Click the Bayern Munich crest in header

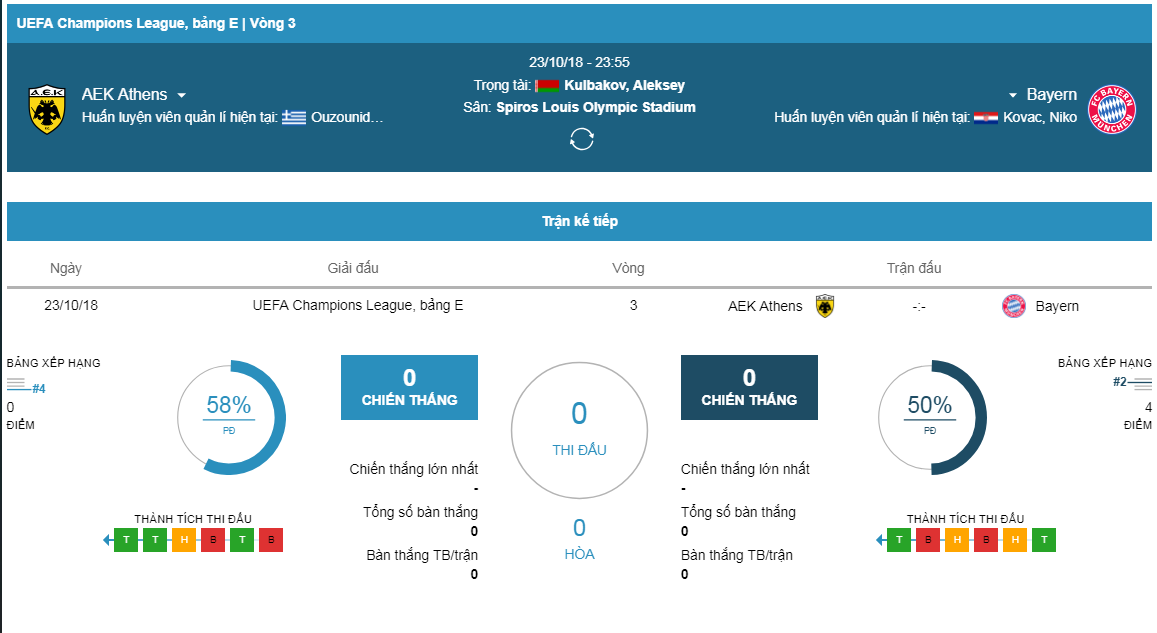[x=1112, y=110]
